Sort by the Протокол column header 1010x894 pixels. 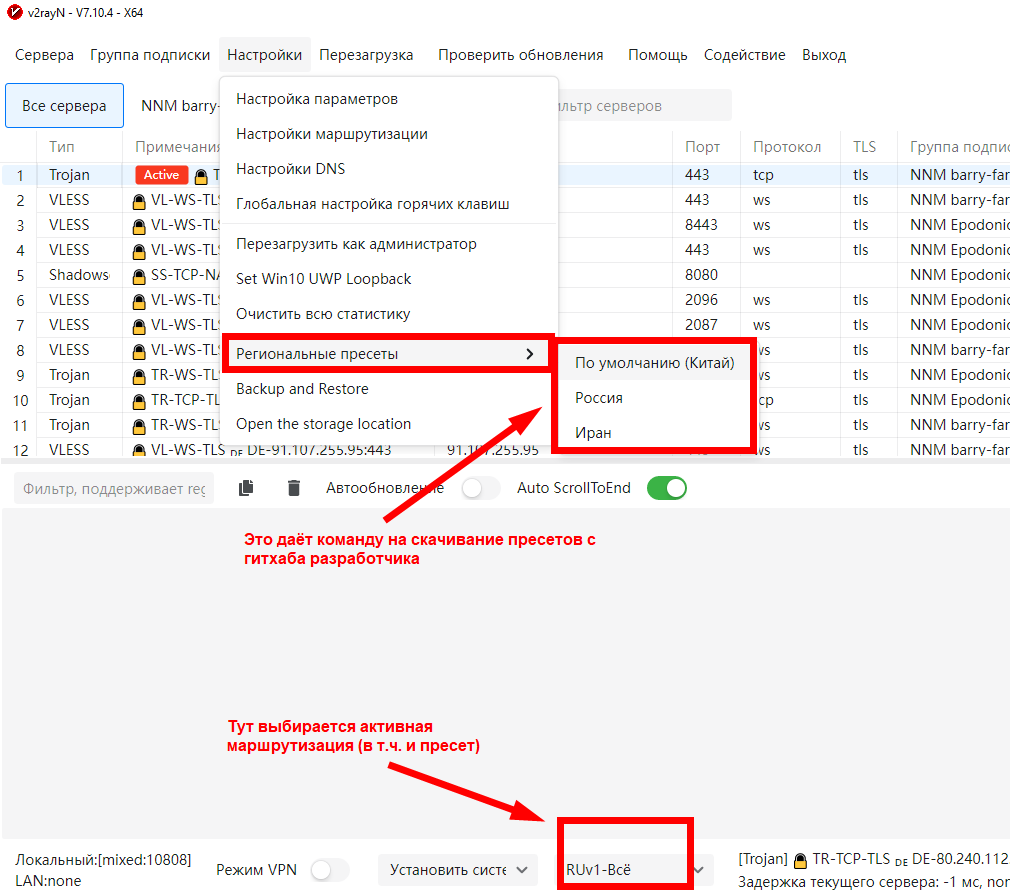point(790,147)
